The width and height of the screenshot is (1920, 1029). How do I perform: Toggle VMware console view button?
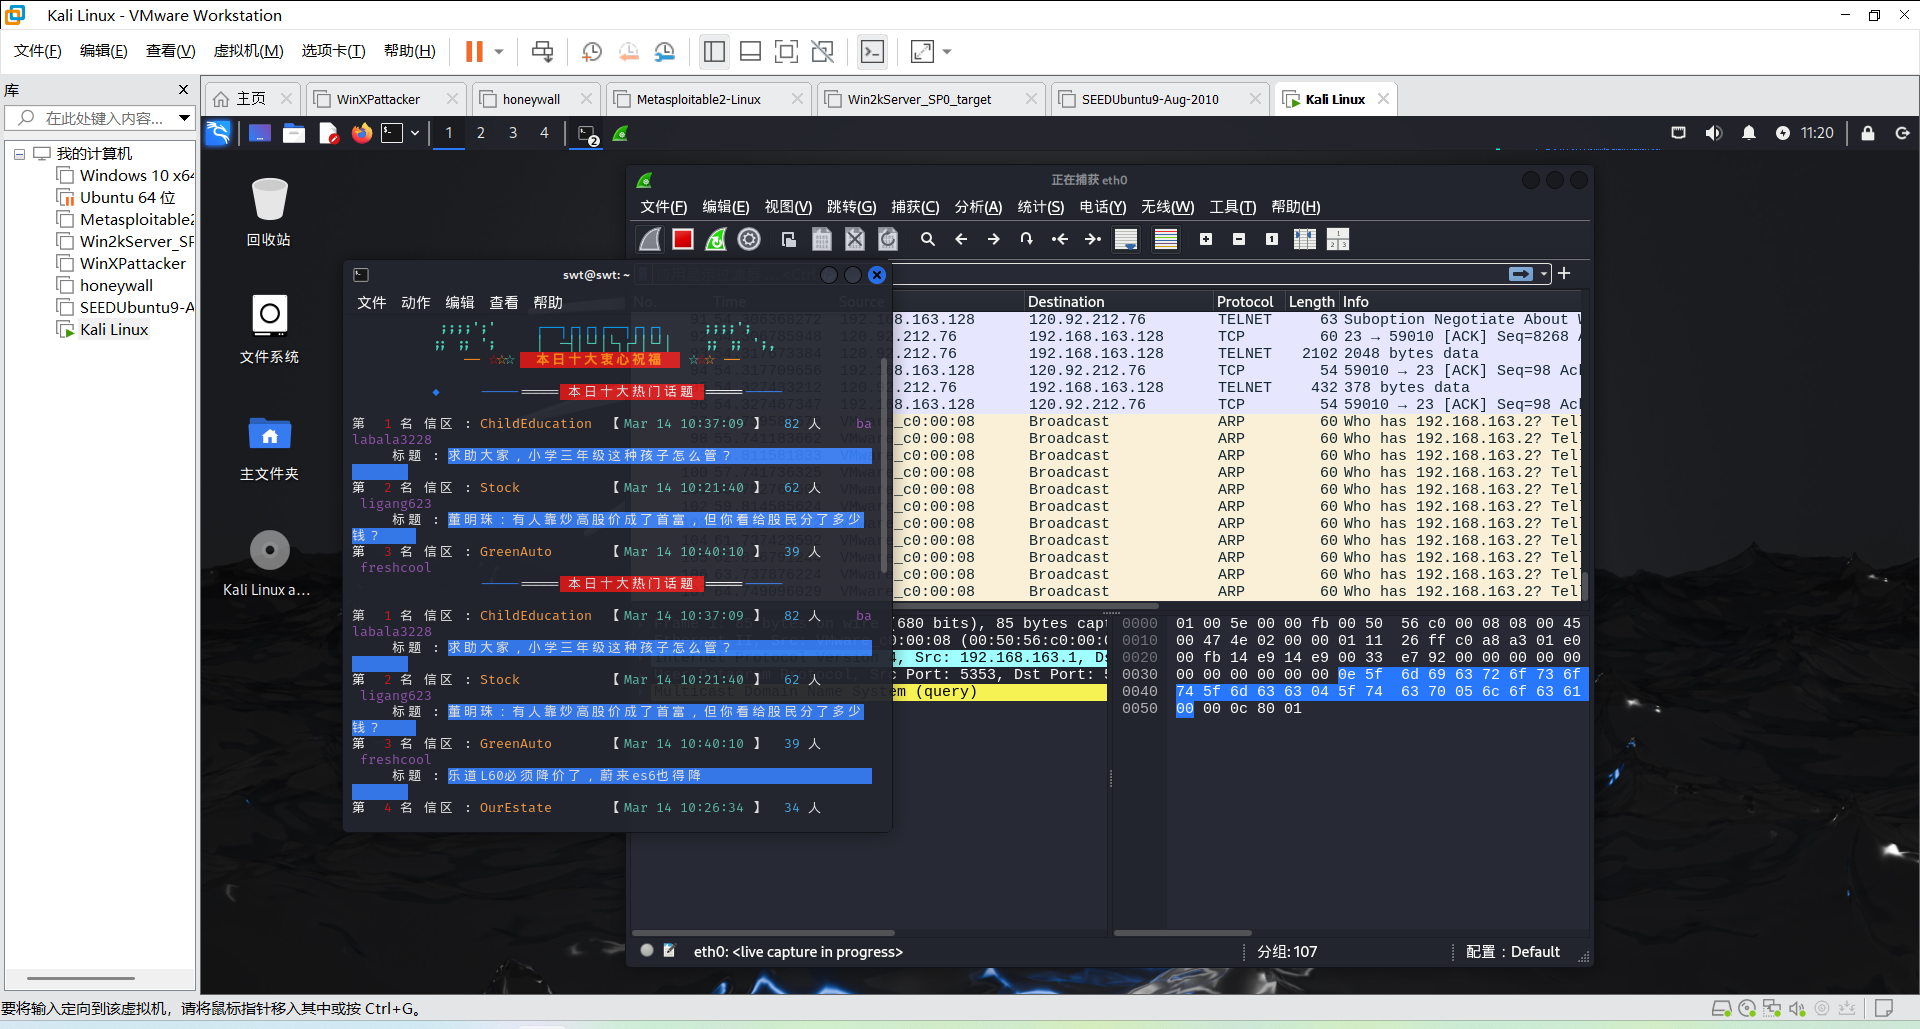(872, 51)
